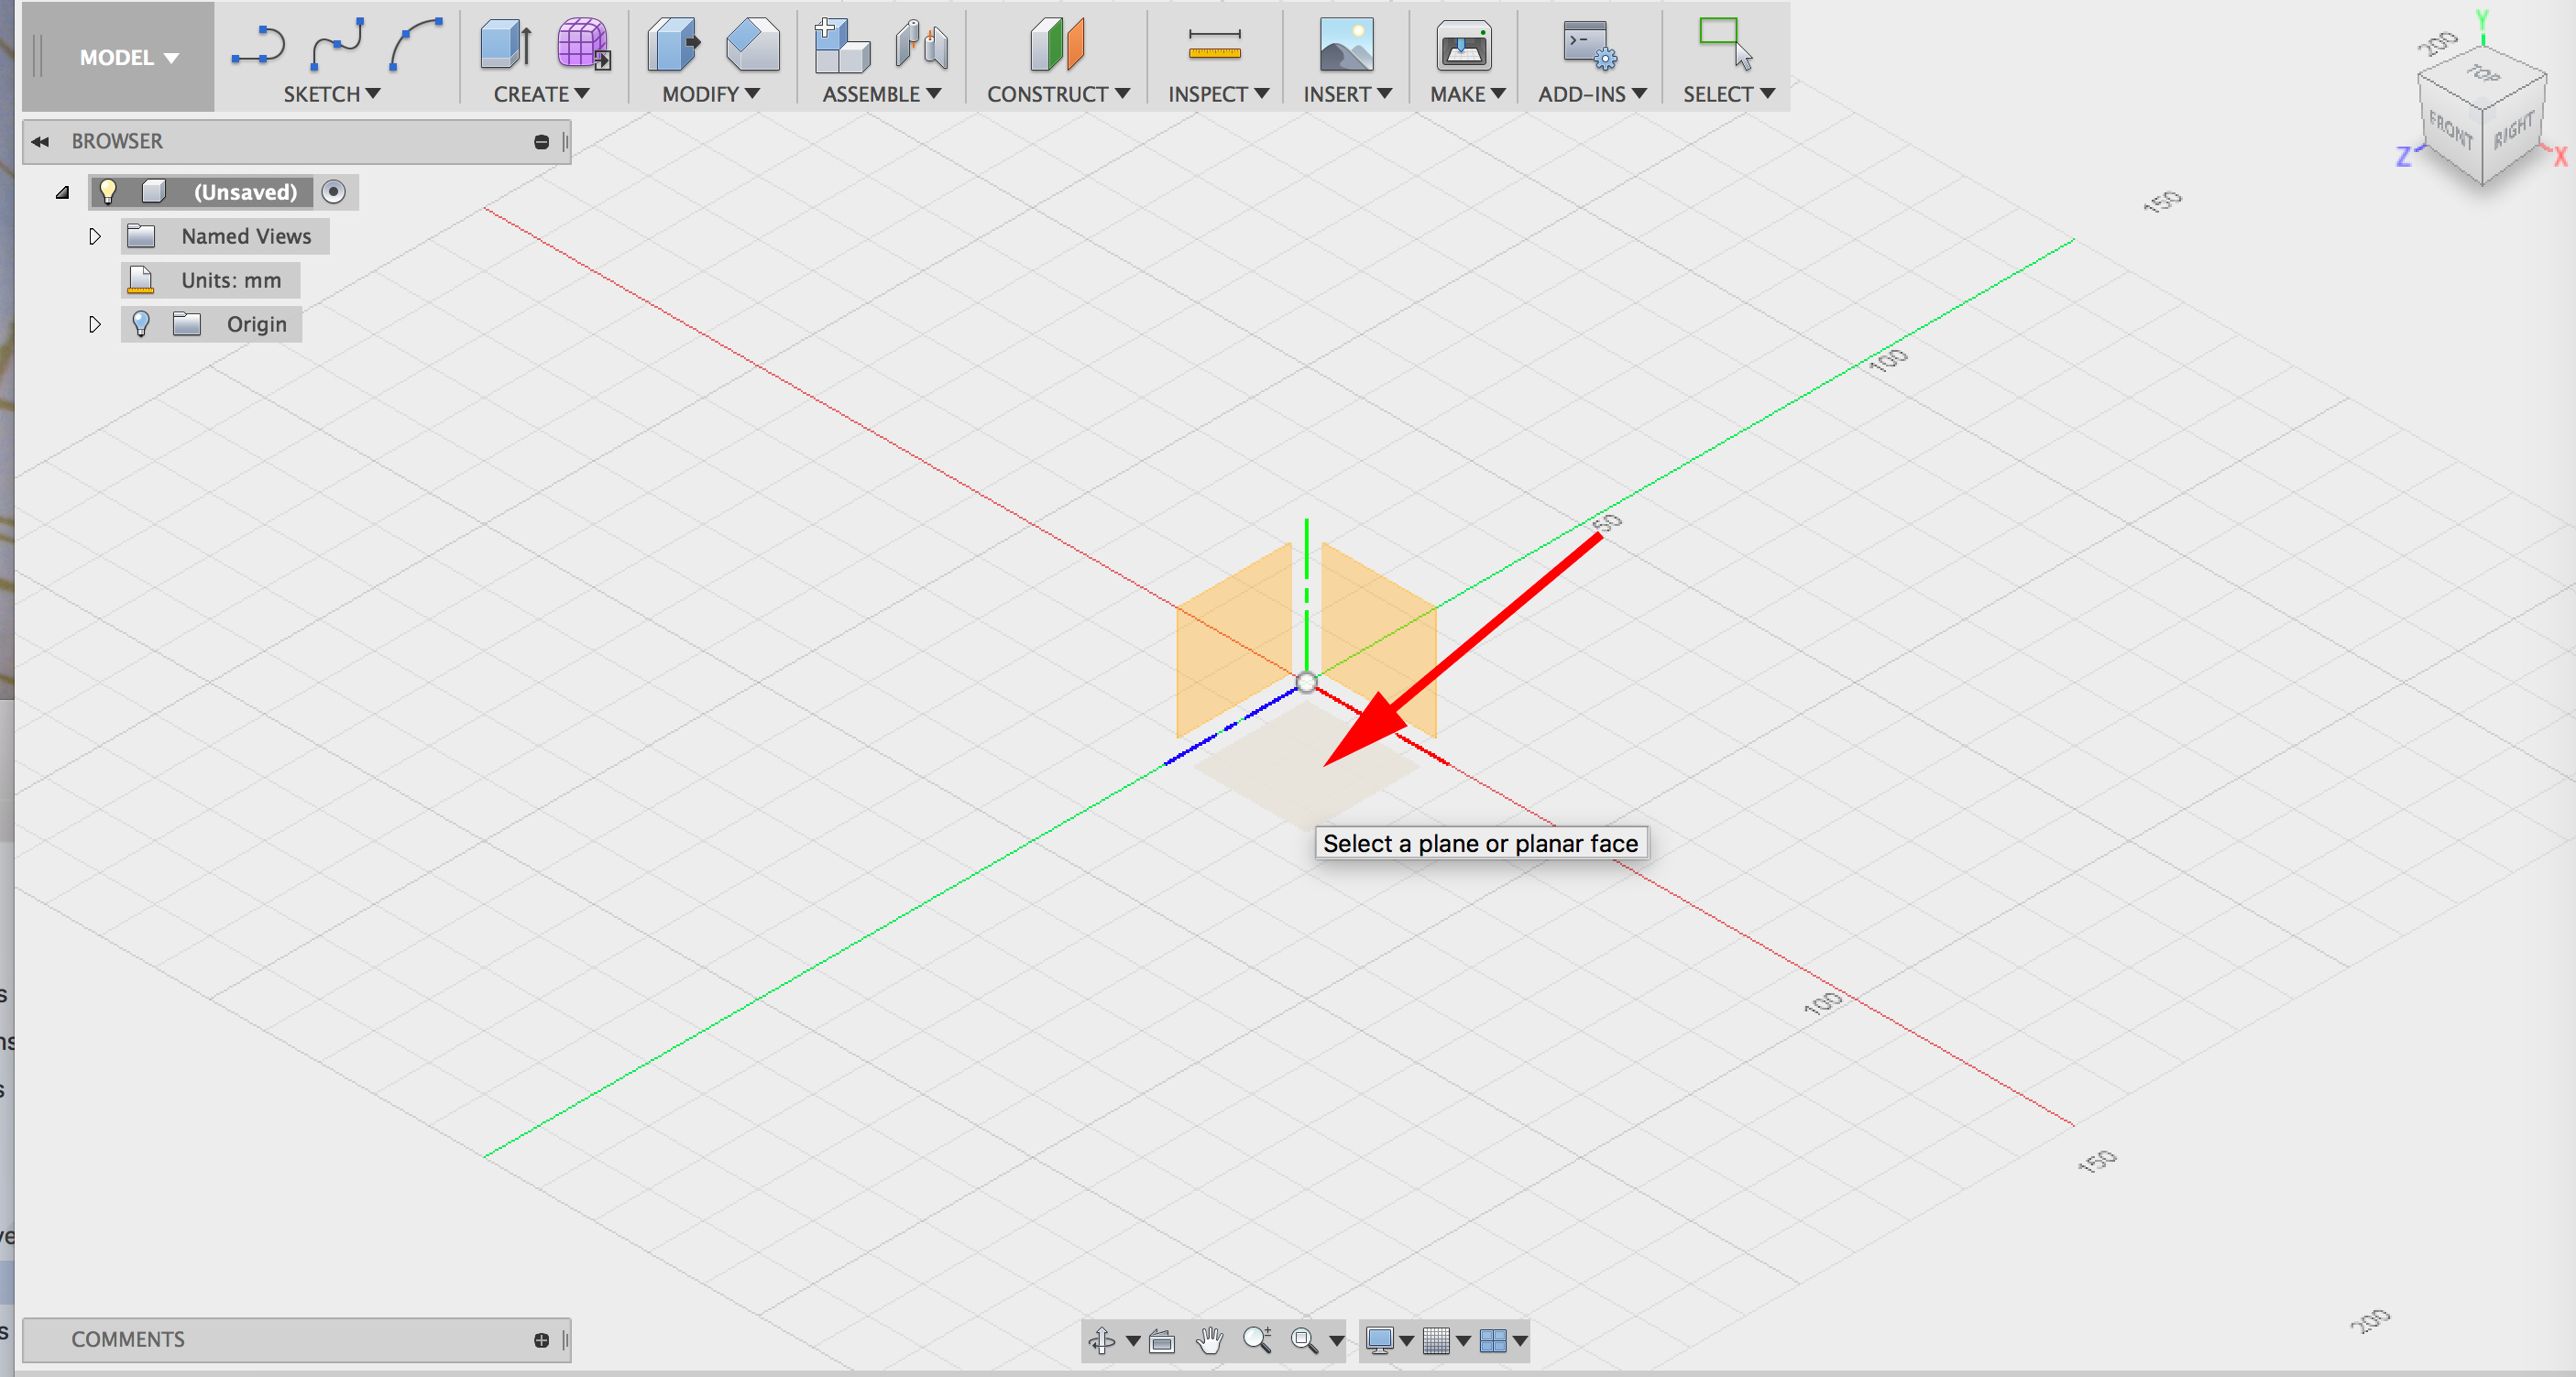Viewport: 2576px width, 1377px height.
Task: Click the Viewports layout icon
Action: coord(1493,1340)
